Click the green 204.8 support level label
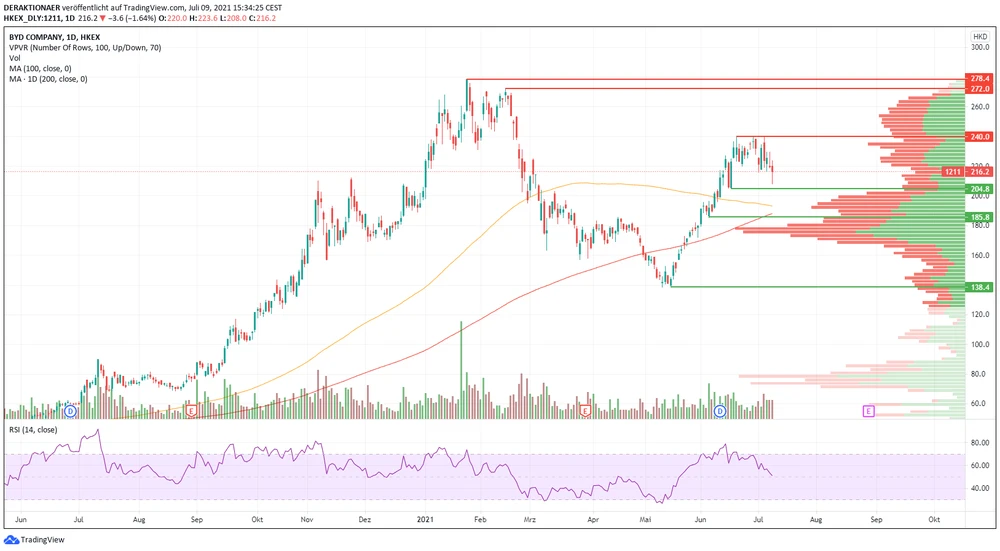Screen dimensions: 1000x551 [979, 188]
